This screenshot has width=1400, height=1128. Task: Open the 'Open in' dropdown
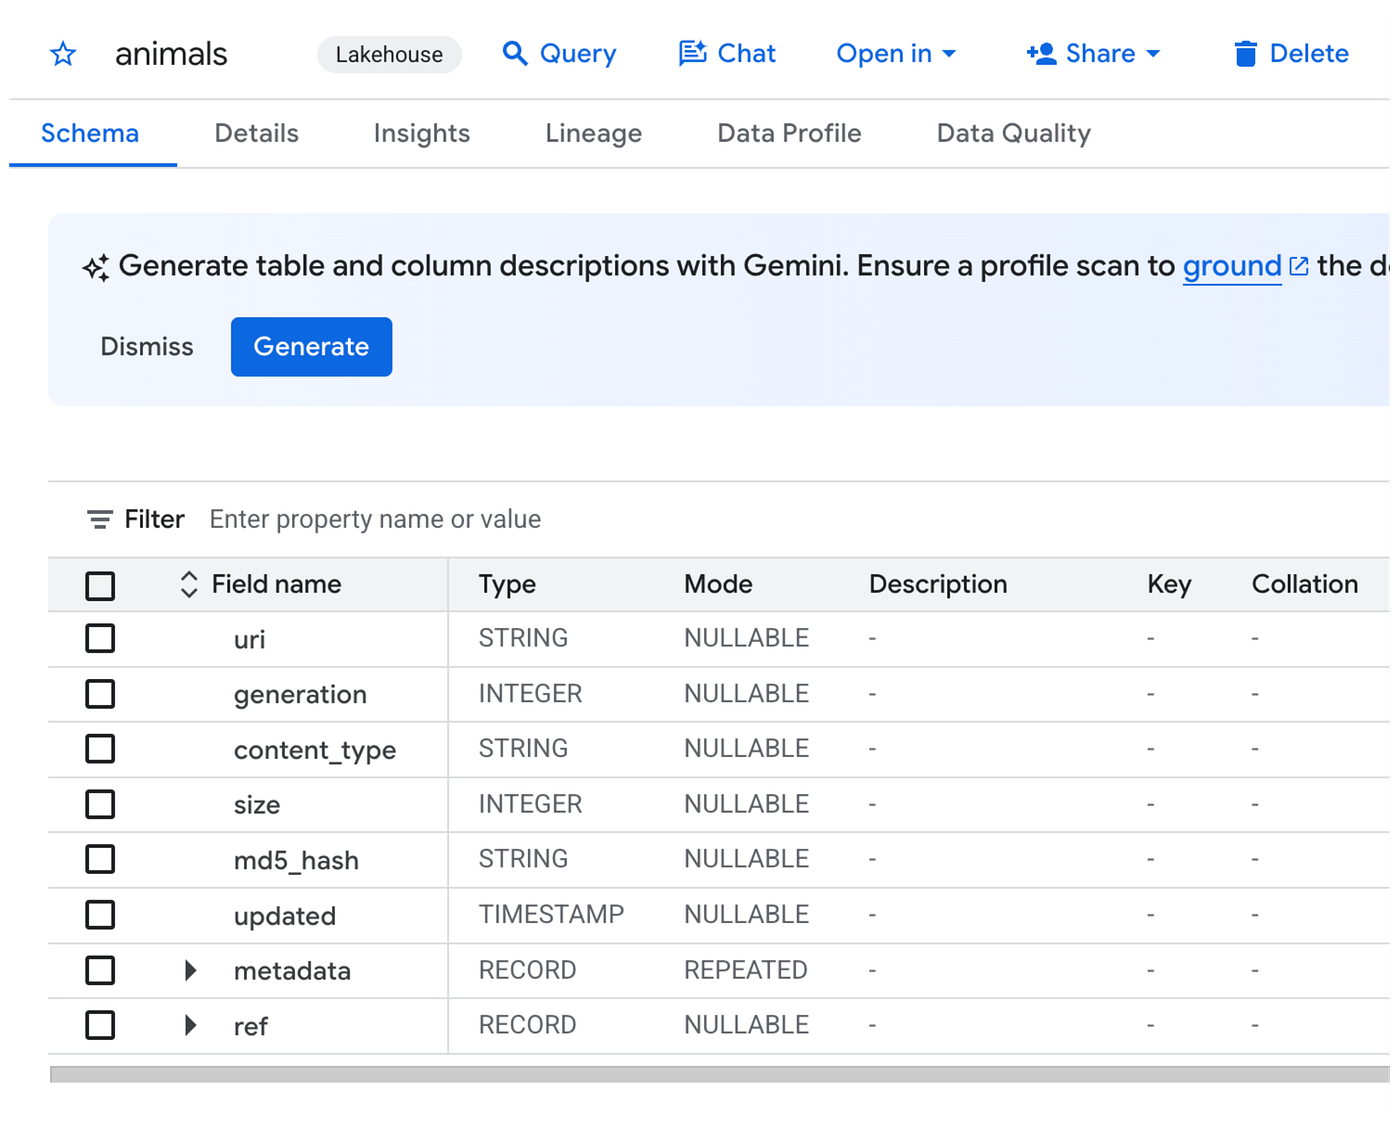point(896,53)
